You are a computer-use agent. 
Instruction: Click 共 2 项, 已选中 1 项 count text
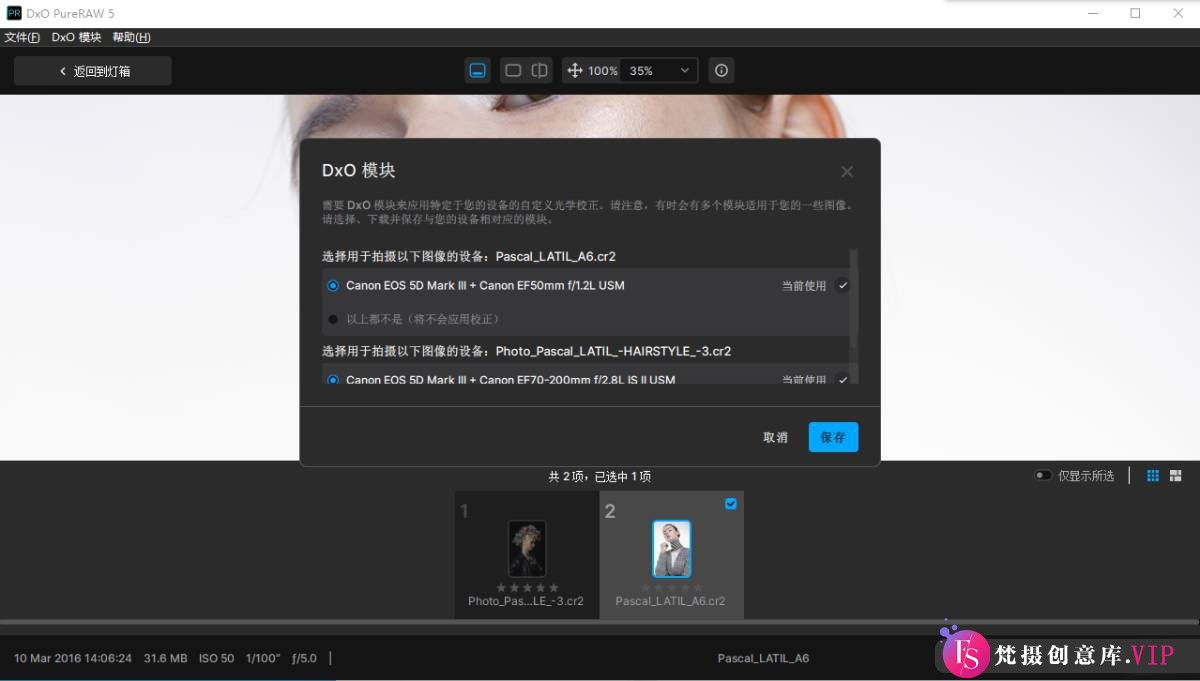pos(600,477)
